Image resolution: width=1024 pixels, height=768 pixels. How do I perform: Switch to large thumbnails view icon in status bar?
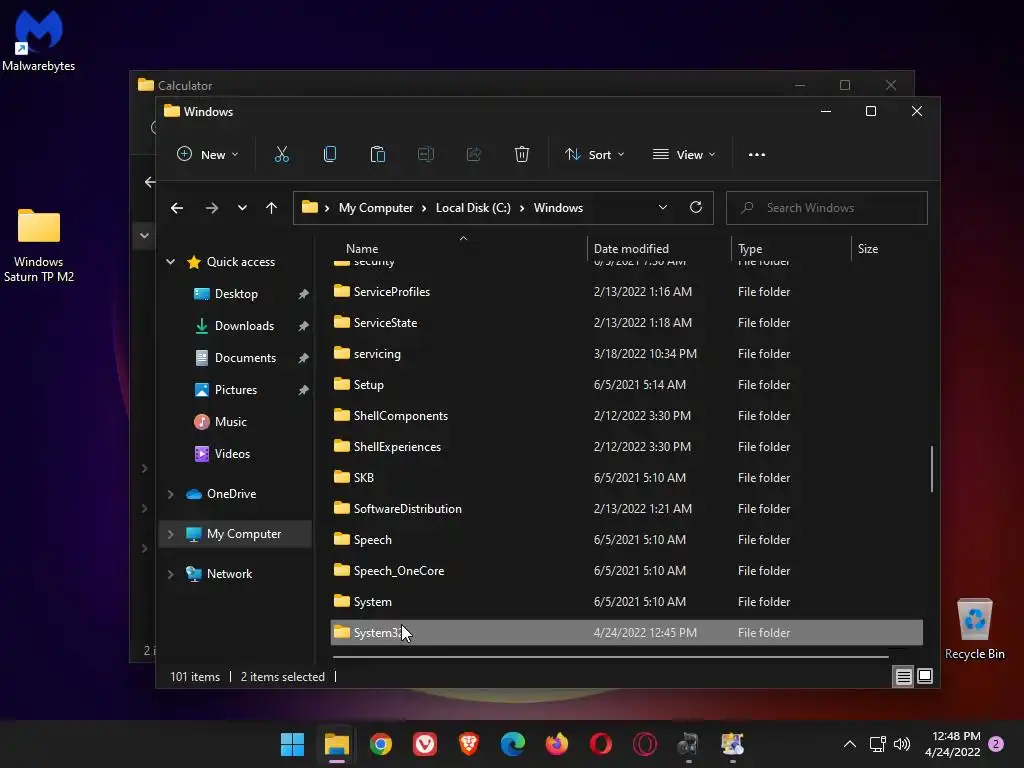click(x=925, y=677)
